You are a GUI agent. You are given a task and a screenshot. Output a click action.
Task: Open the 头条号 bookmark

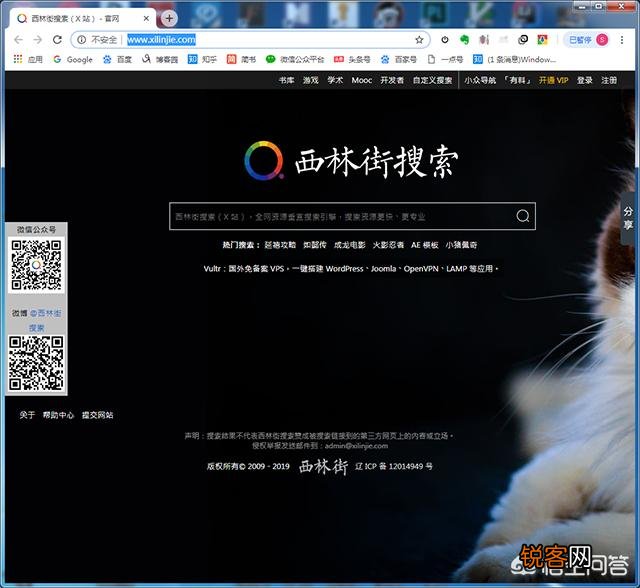click(x=352, y=60)
